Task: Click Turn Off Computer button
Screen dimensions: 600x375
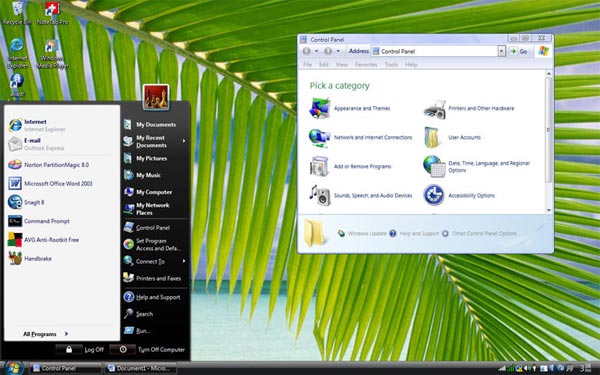Action: click(x=147, y=349)
